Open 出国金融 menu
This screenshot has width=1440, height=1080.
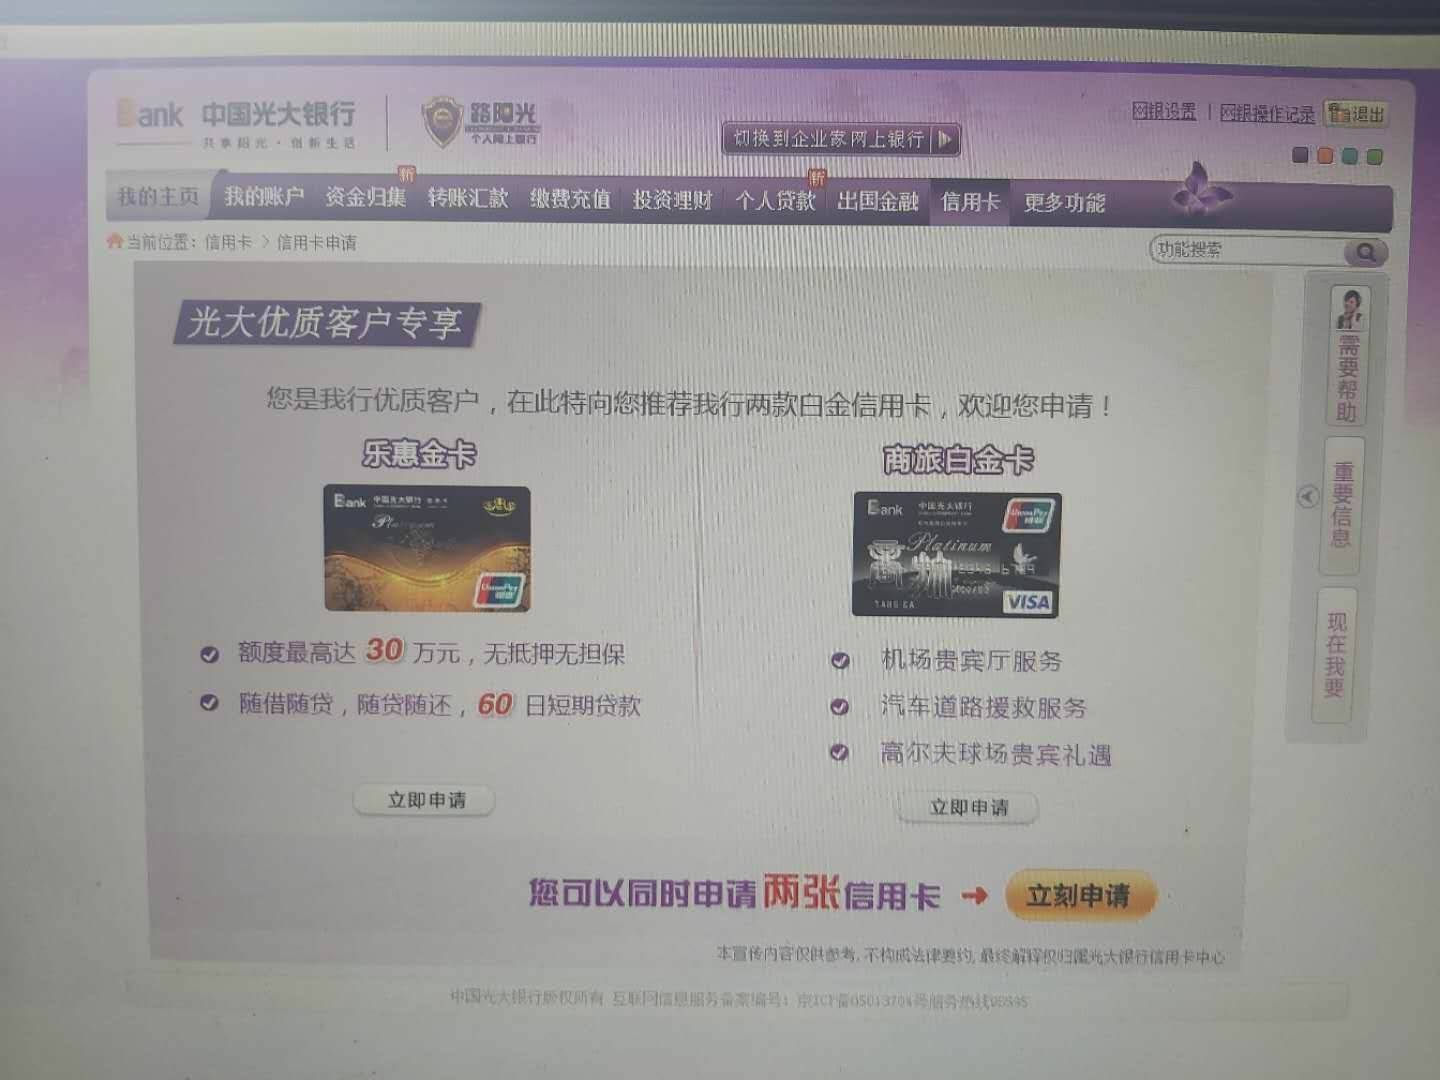click(x=878, y=201)
